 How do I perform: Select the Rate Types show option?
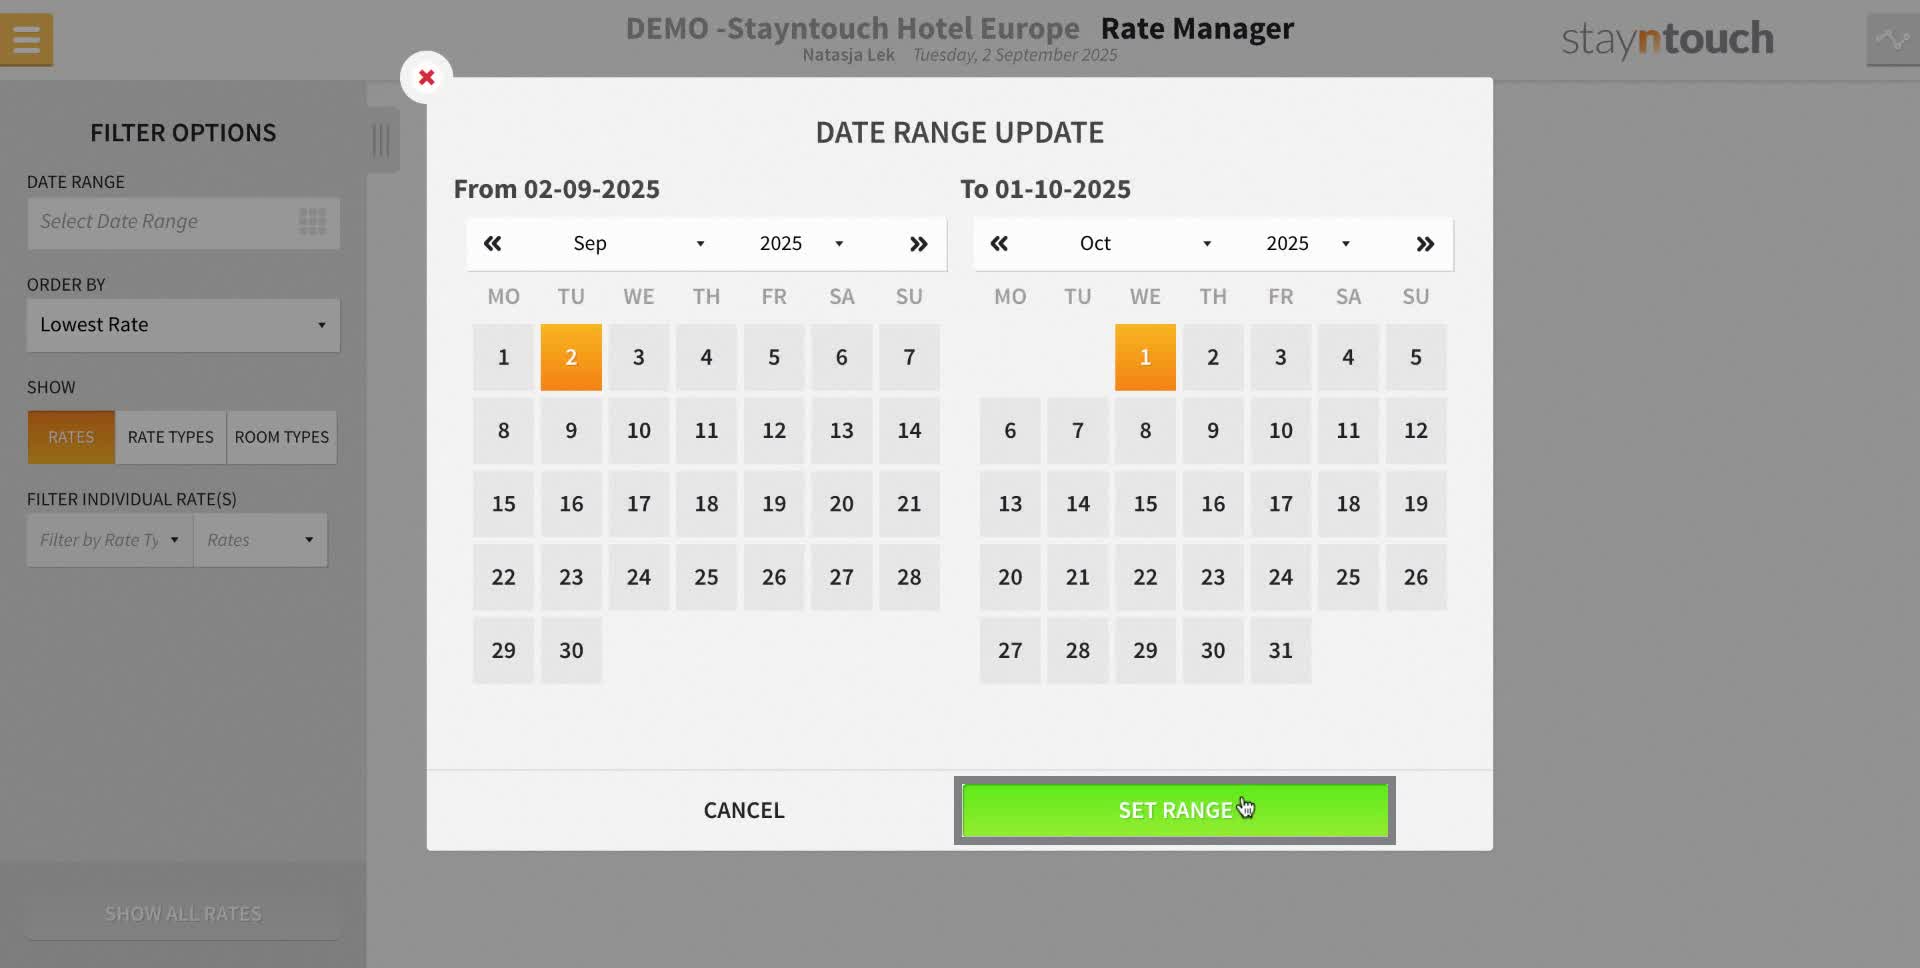coord(171,437)
